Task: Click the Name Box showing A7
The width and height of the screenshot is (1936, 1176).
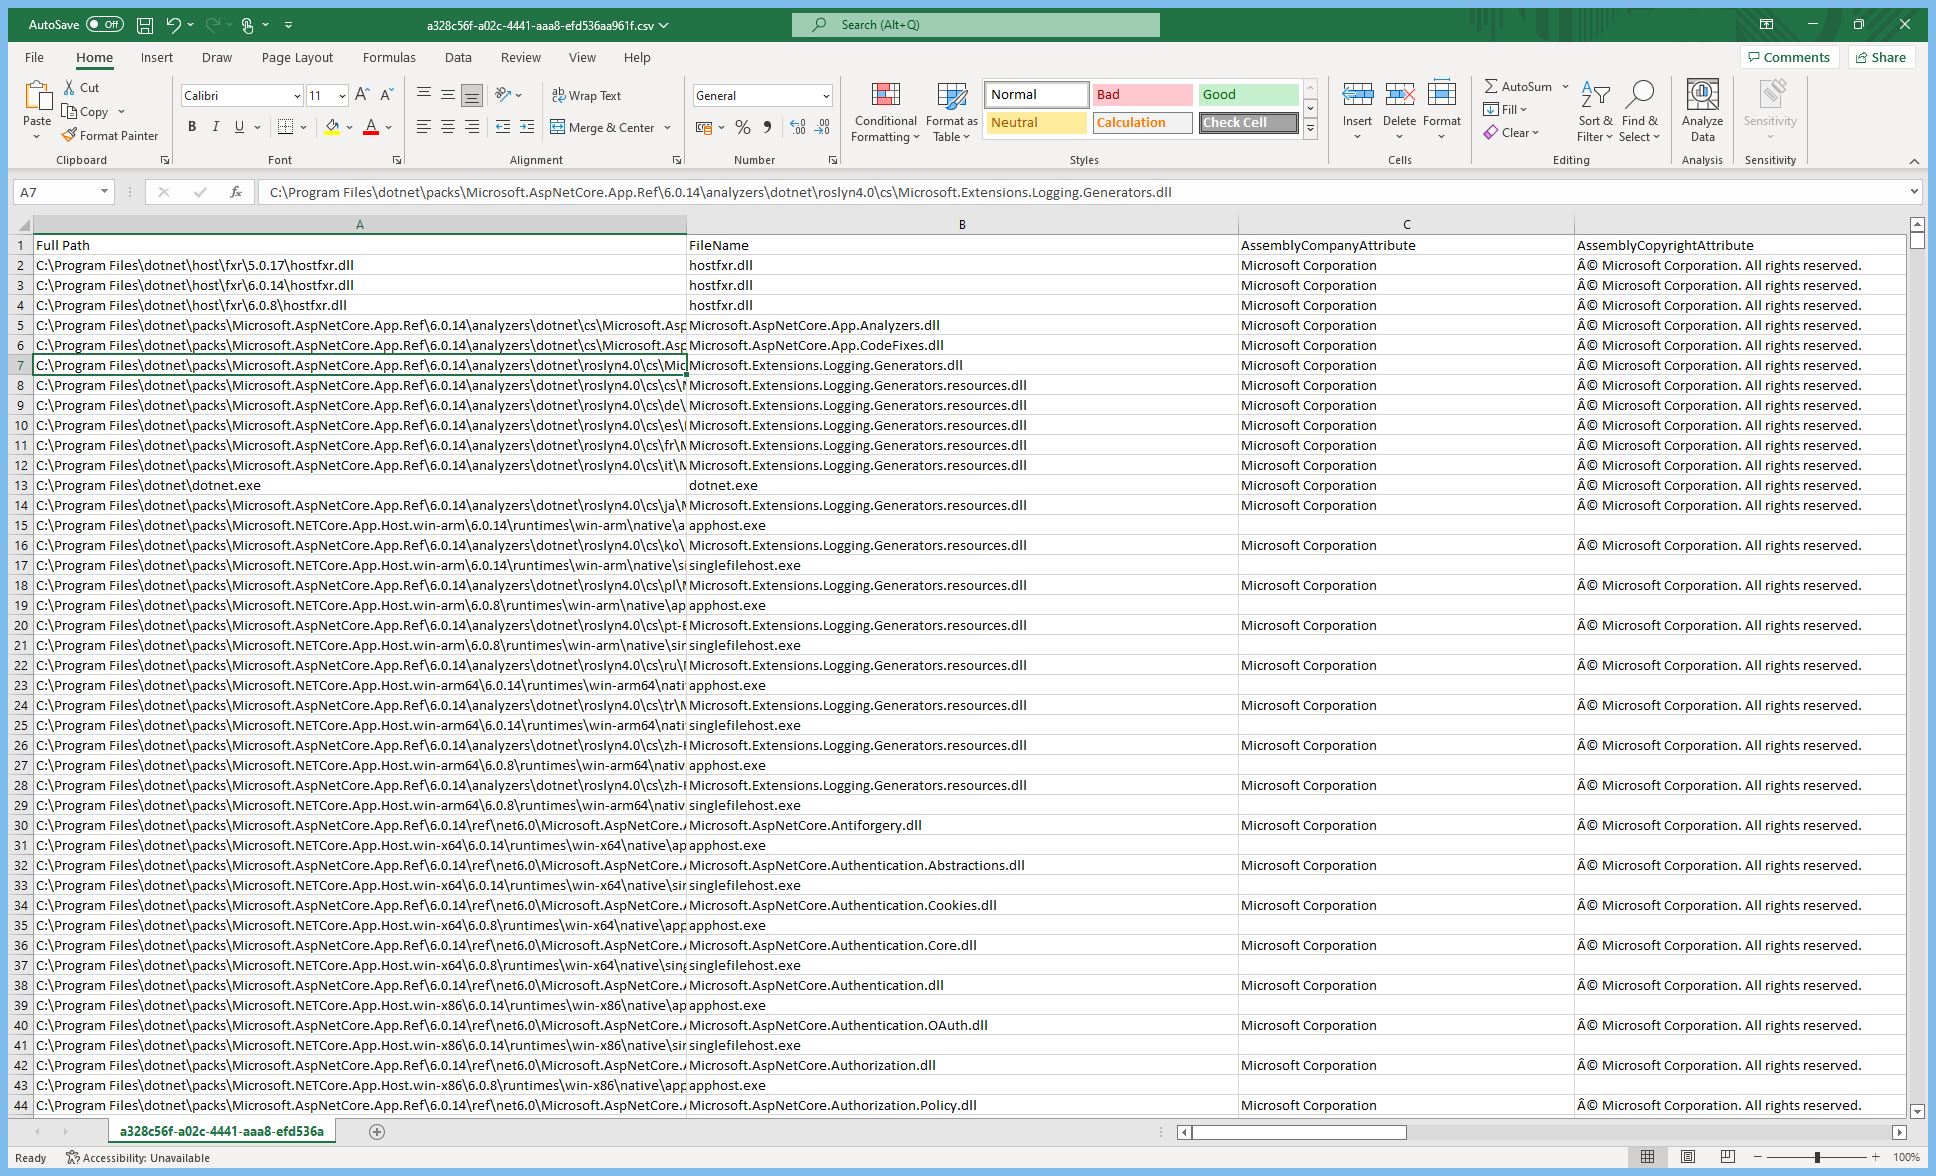Action: pyautogui.click(x=55, y=192)
